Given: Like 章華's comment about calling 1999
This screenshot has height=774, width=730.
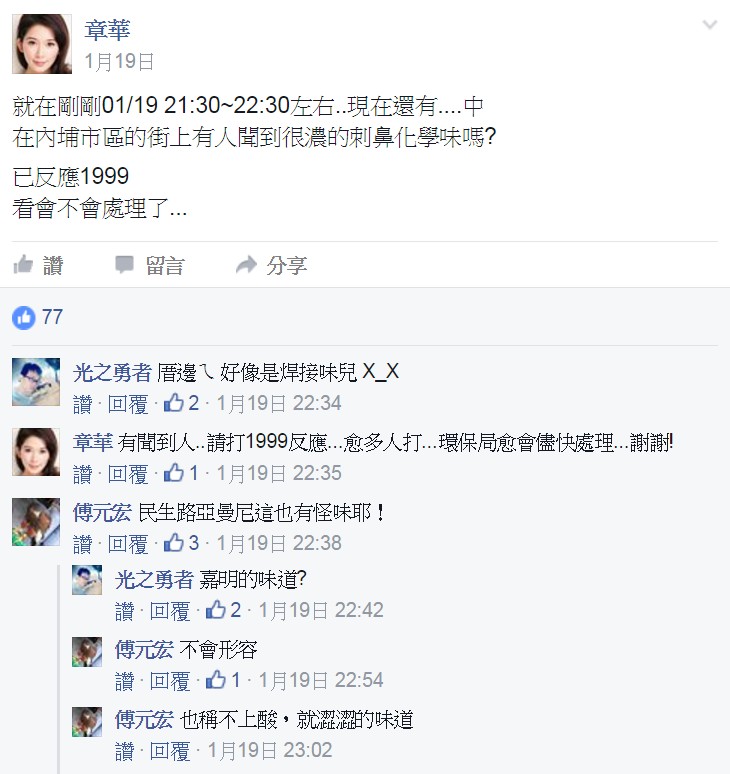Looking at the screenshot, I should [x=82, y=474].
